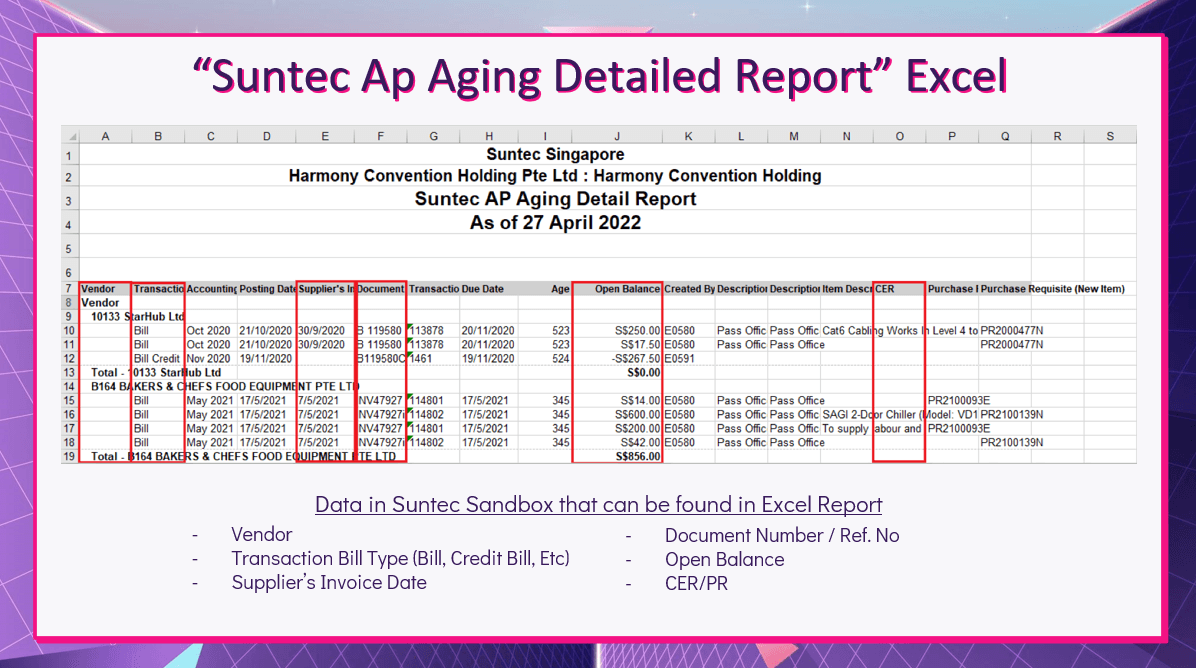Click posting date '19/11/2020' in row 12
Screen dimensions: 1196x668
click(265, 358)
